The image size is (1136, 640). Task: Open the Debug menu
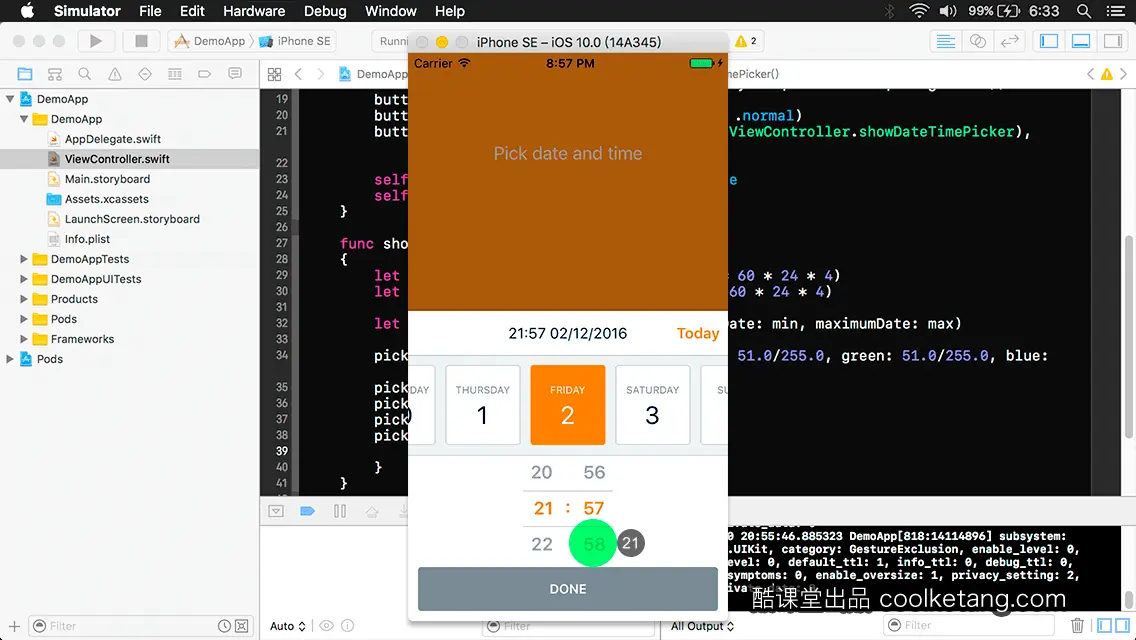[325, 11]
